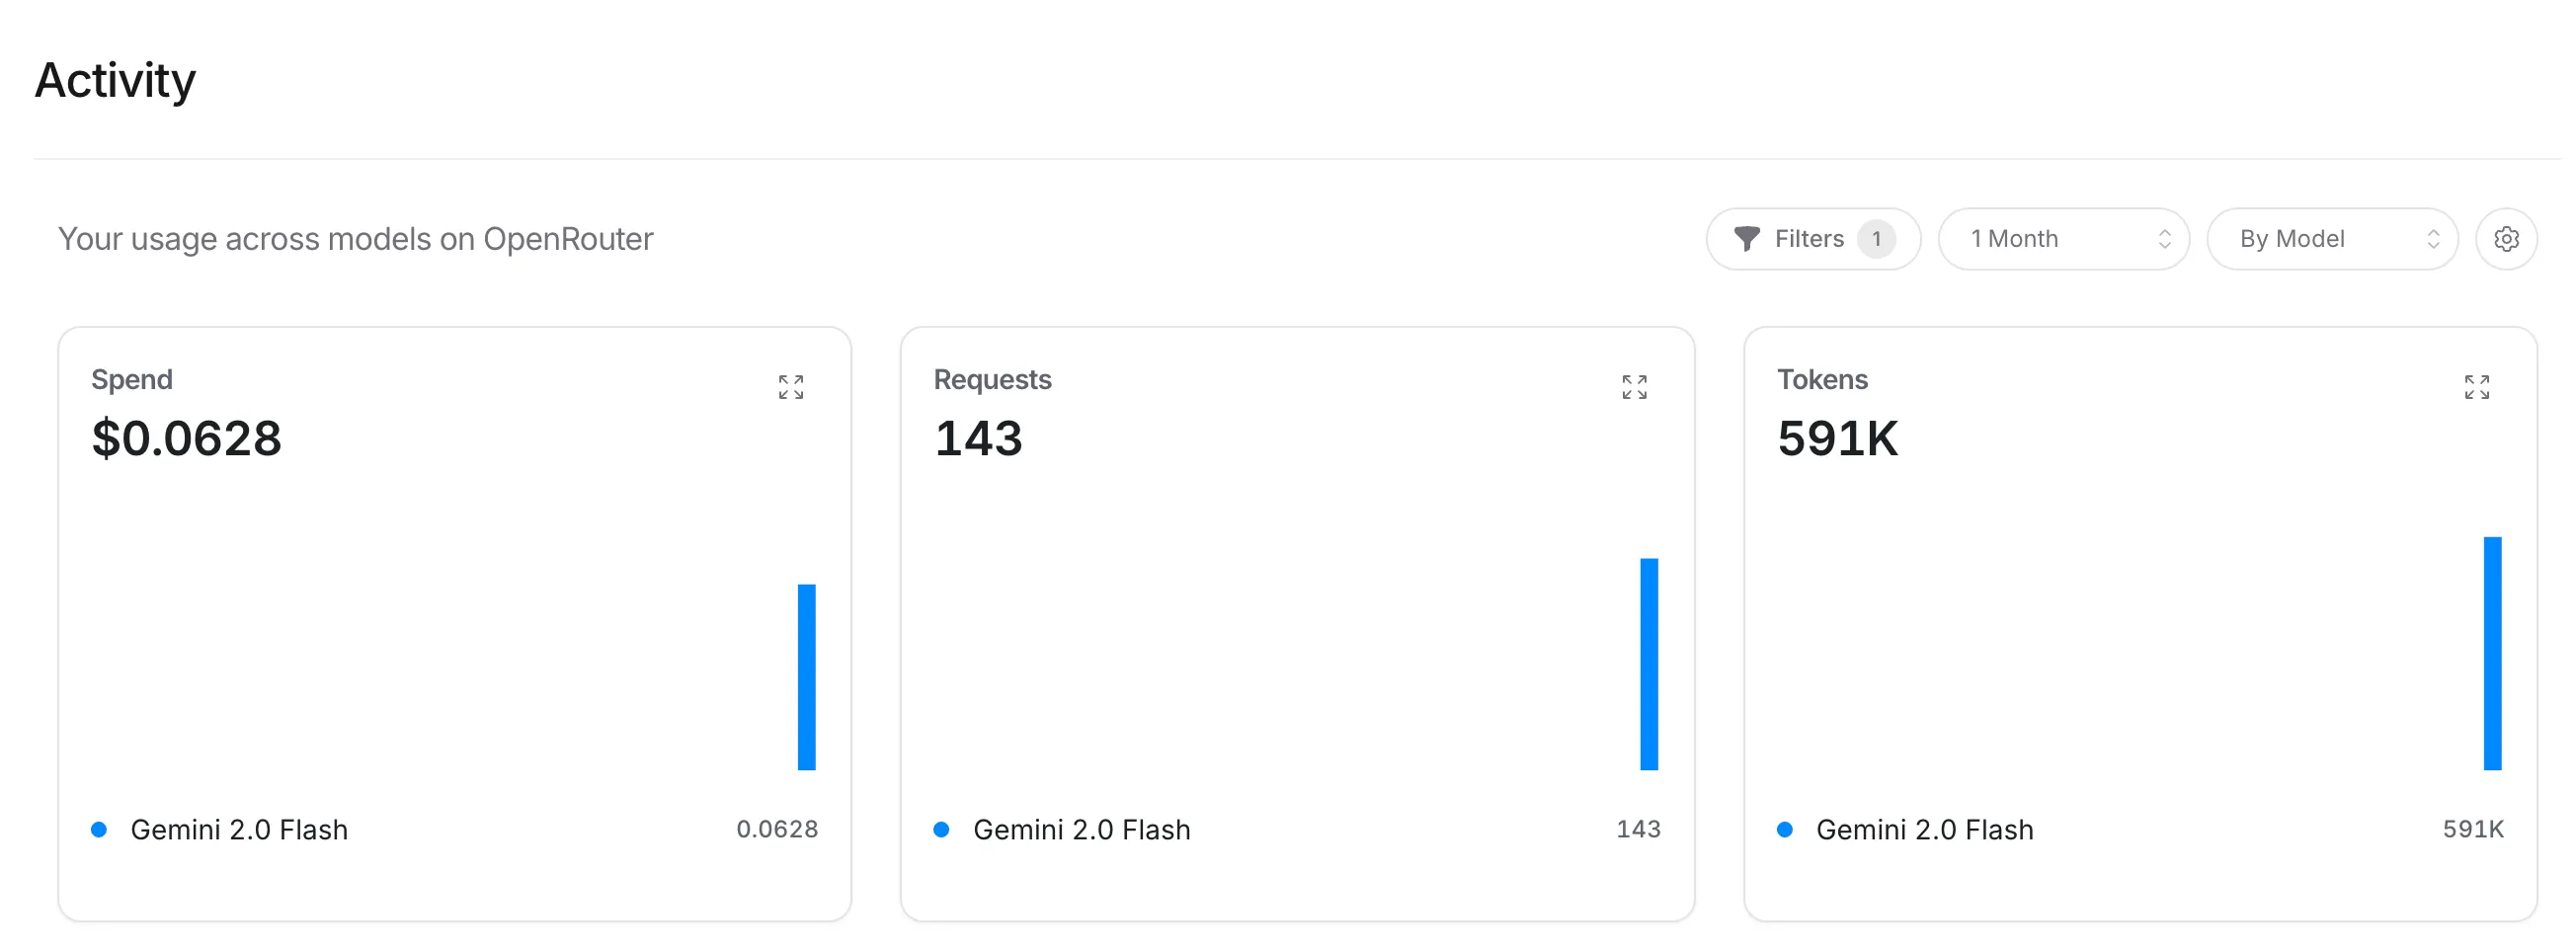Open the By Model grouping dropdown
2576x952 pixels.
(x=2333, y=238)
